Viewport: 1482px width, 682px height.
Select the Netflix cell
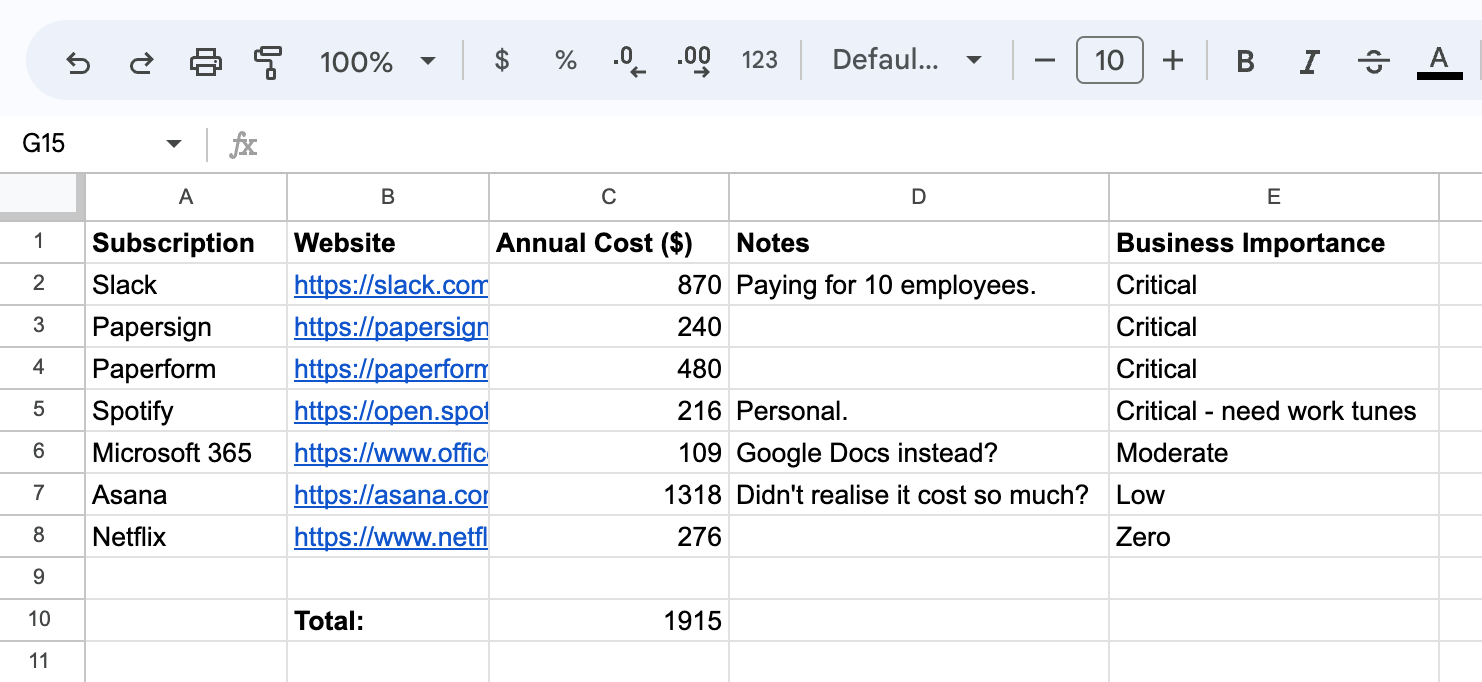point(186,537)
